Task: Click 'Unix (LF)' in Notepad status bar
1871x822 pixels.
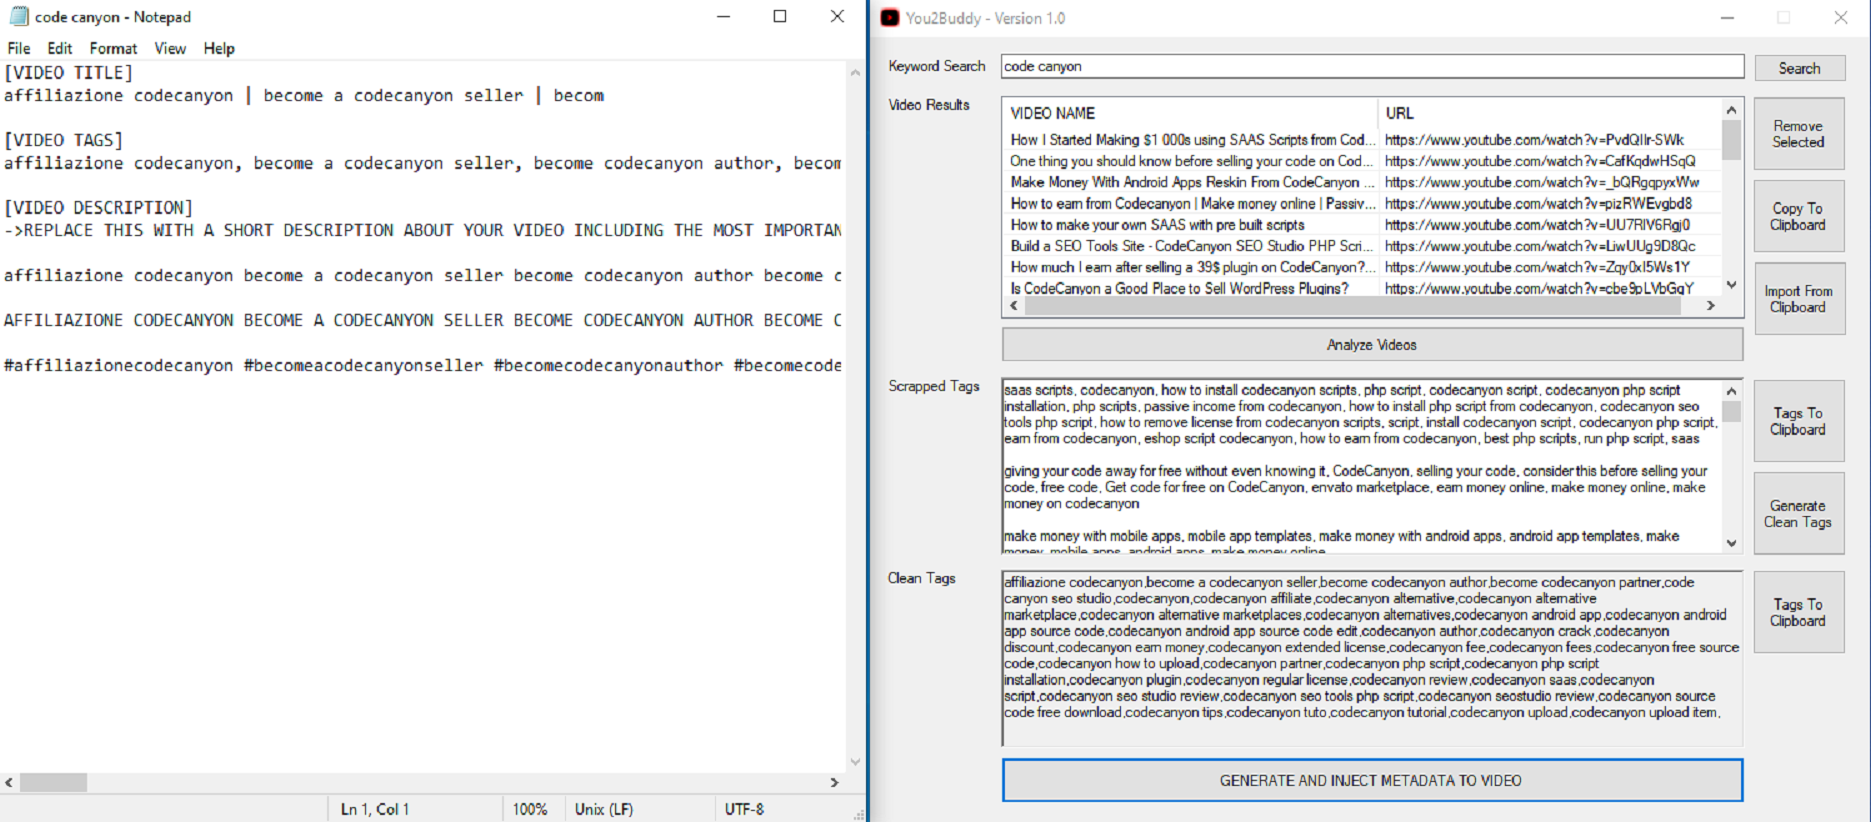Action: [604, 809]
